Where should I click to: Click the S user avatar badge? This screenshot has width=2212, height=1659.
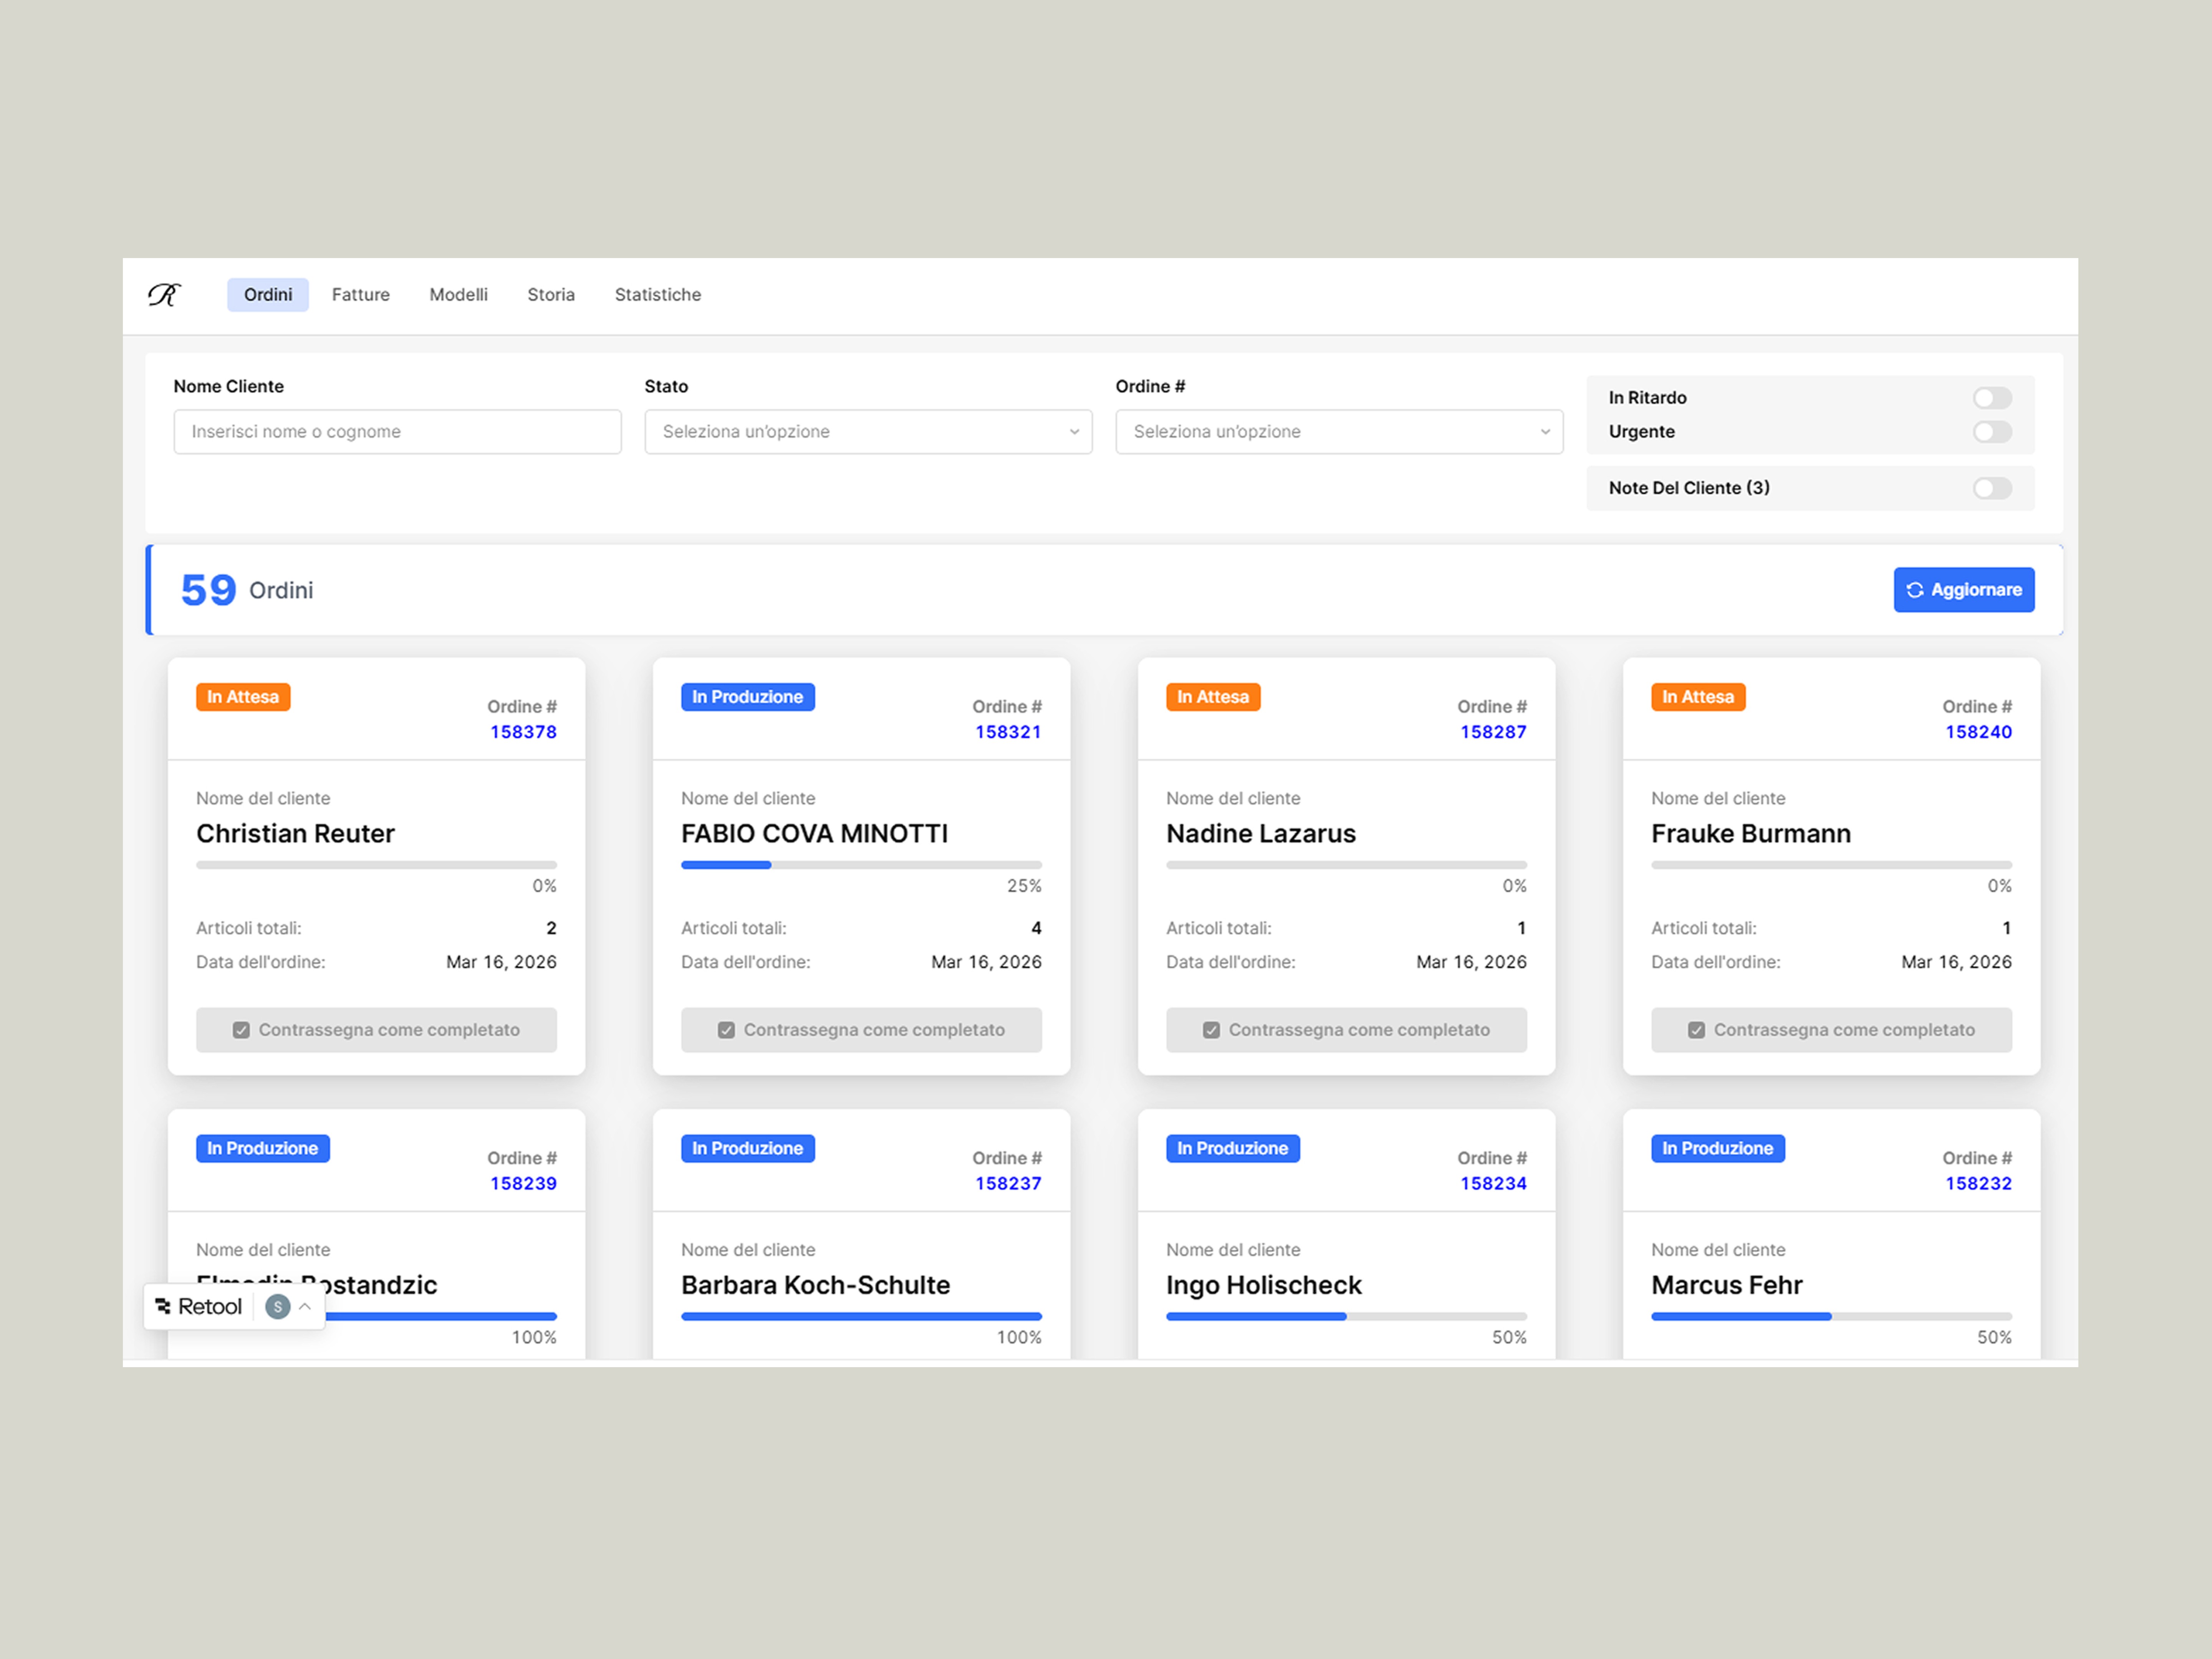(278, 1306)
